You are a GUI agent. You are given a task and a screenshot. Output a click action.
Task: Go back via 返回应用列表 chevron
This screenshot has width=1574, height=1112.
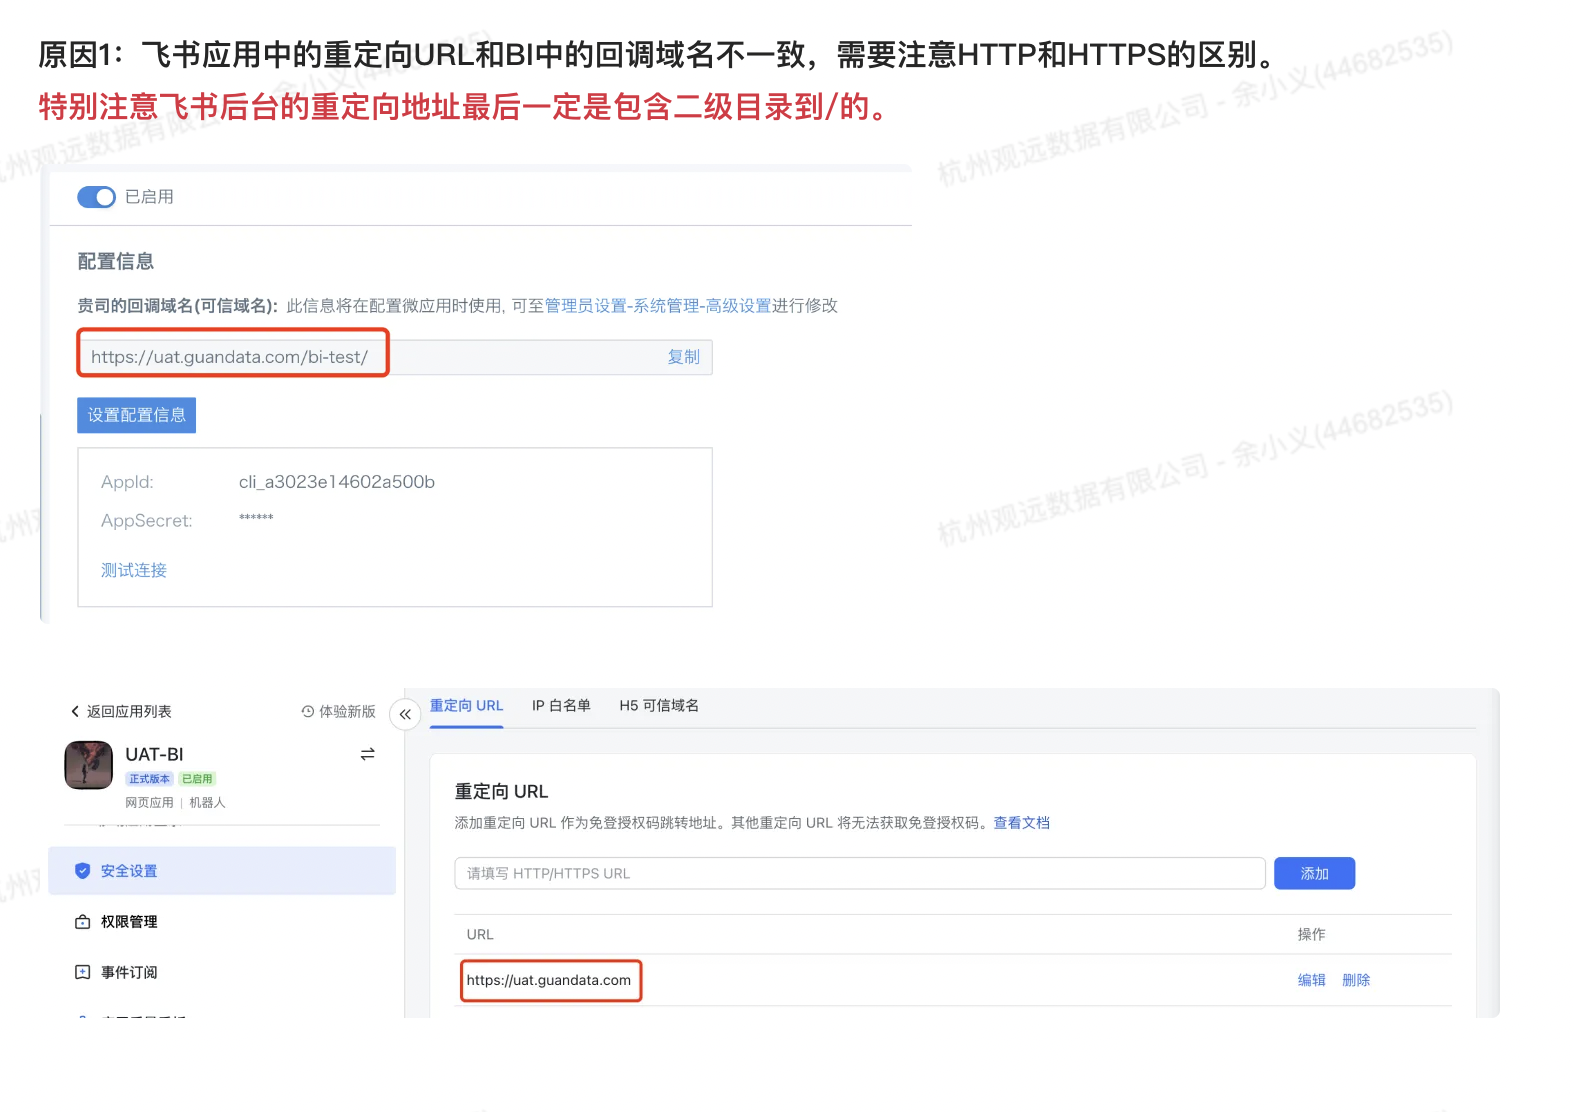pos(75,712)
